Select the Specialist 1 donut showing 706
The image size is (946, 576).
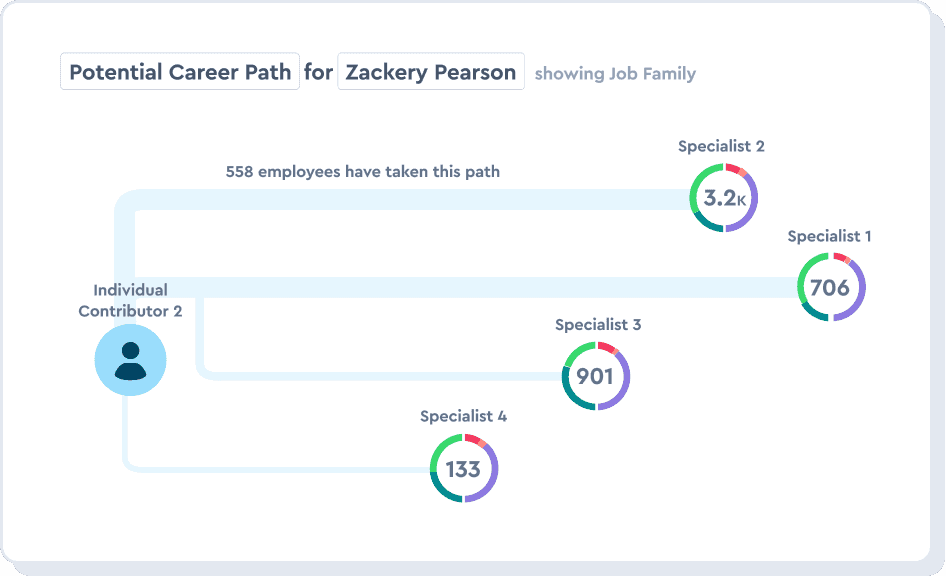[x=830, y=288]
